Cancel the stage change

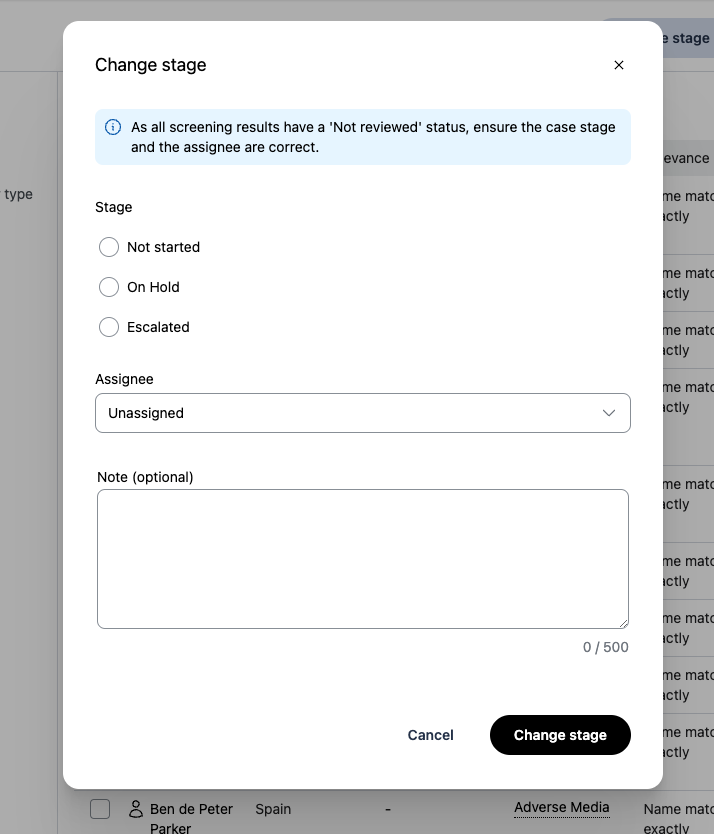point(430,735)
